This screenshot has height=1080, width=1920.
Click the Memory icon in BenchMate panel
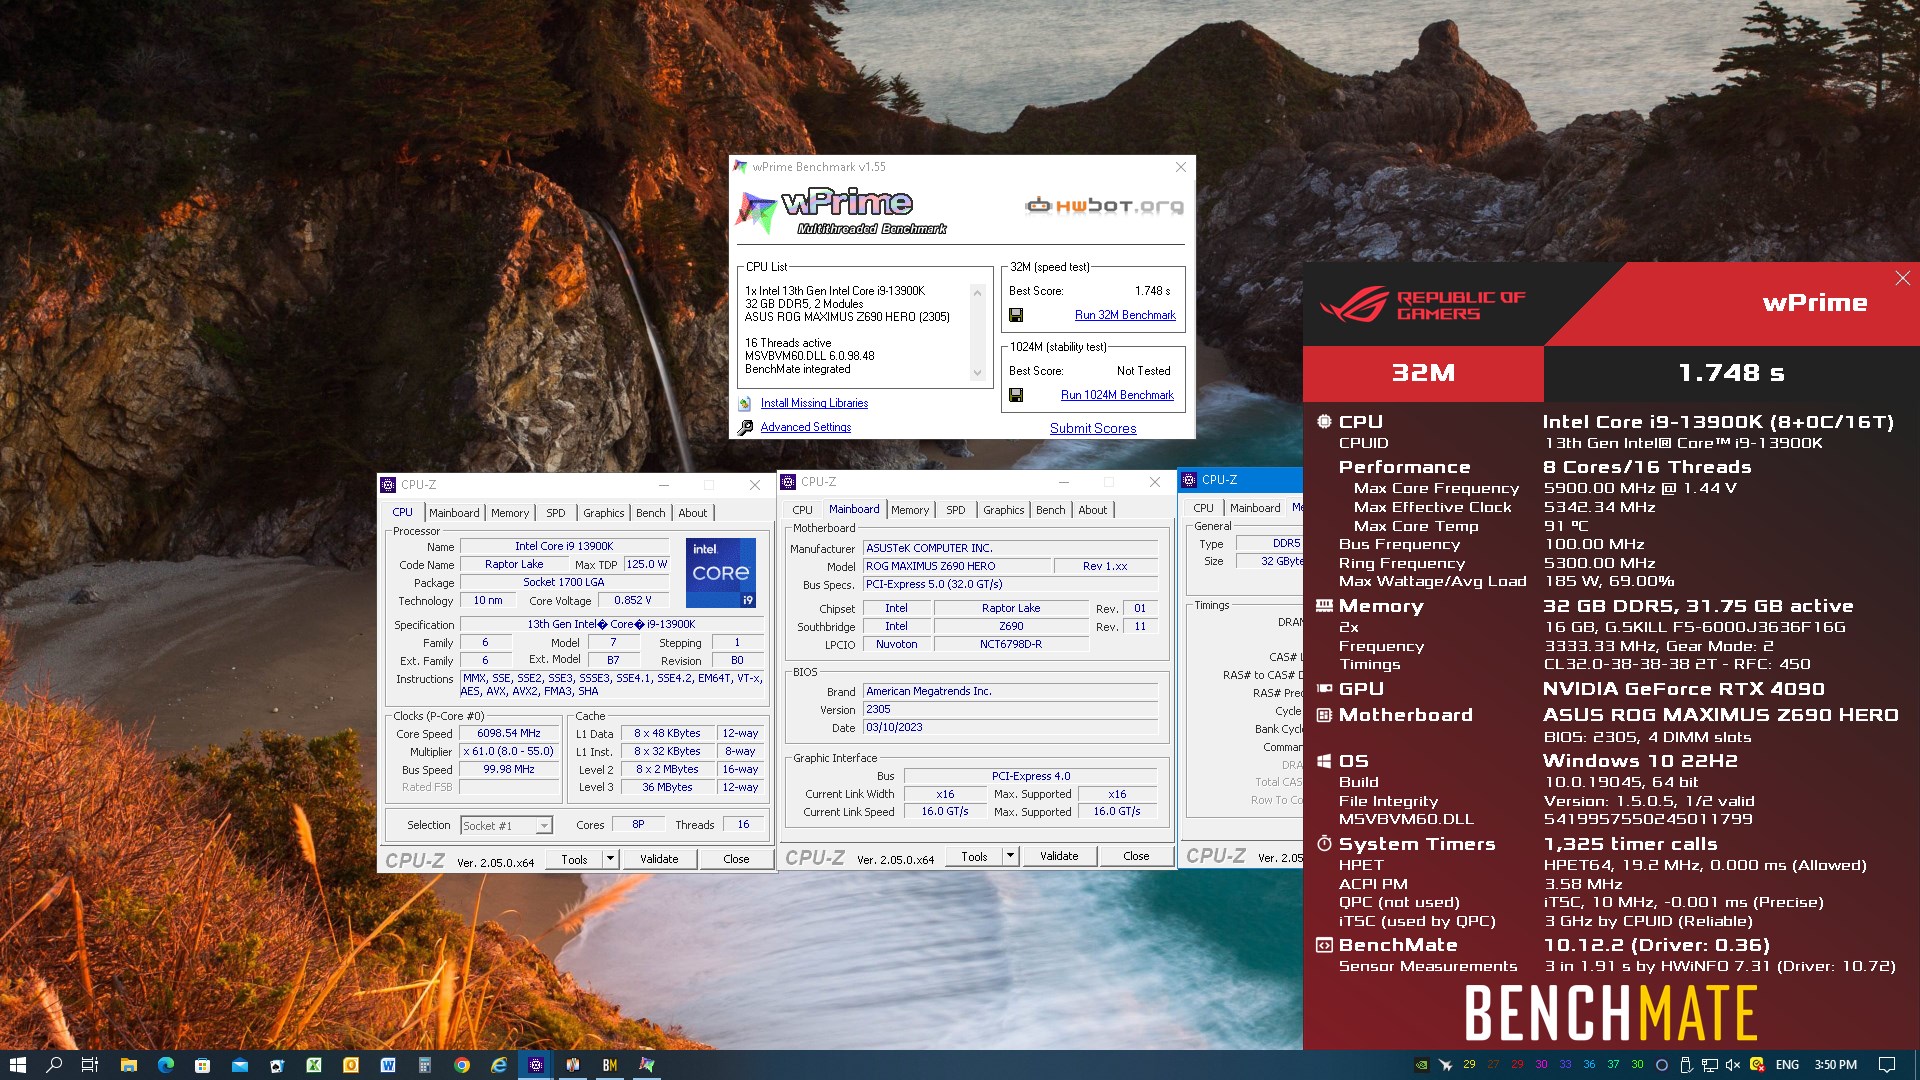[x=1324, y=606]
